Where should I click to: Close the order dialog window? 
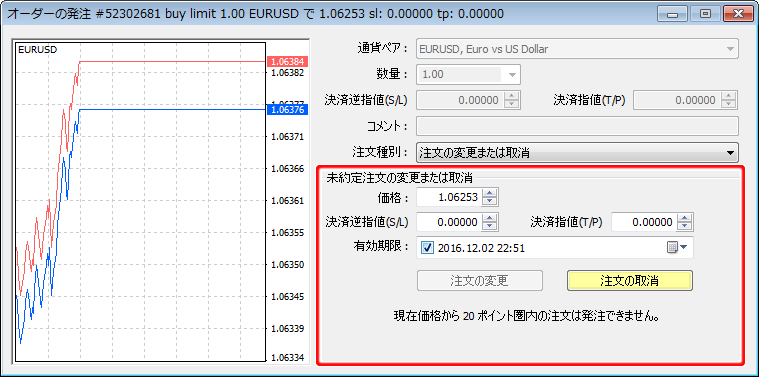738,14
